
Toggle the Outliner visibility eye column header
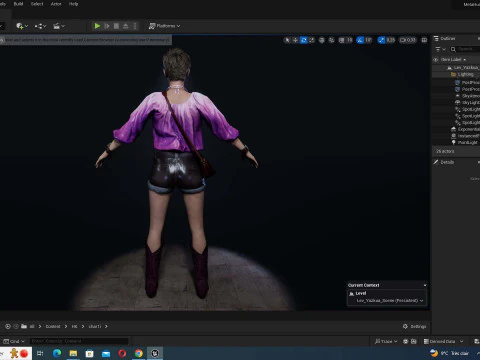(x=435, y=60)
